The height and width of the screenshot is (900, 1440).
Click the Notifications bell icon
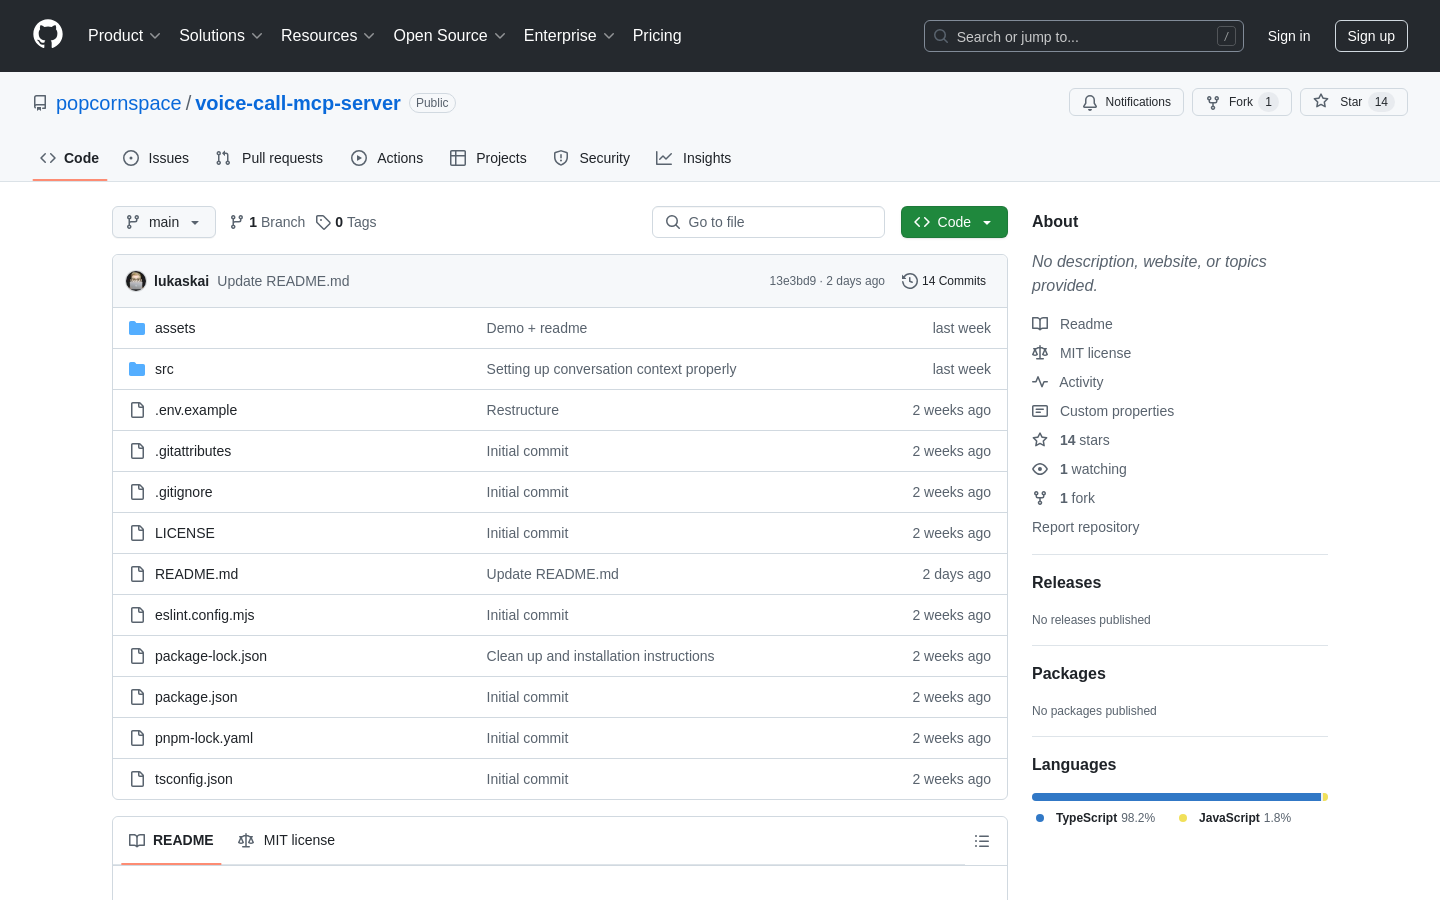pos(1090,102)
